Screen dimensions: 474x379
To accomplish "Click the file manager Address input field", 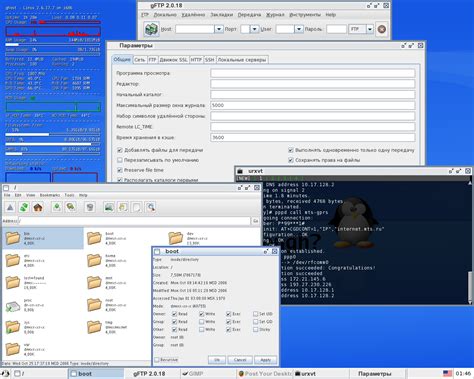I will point(135,221).
